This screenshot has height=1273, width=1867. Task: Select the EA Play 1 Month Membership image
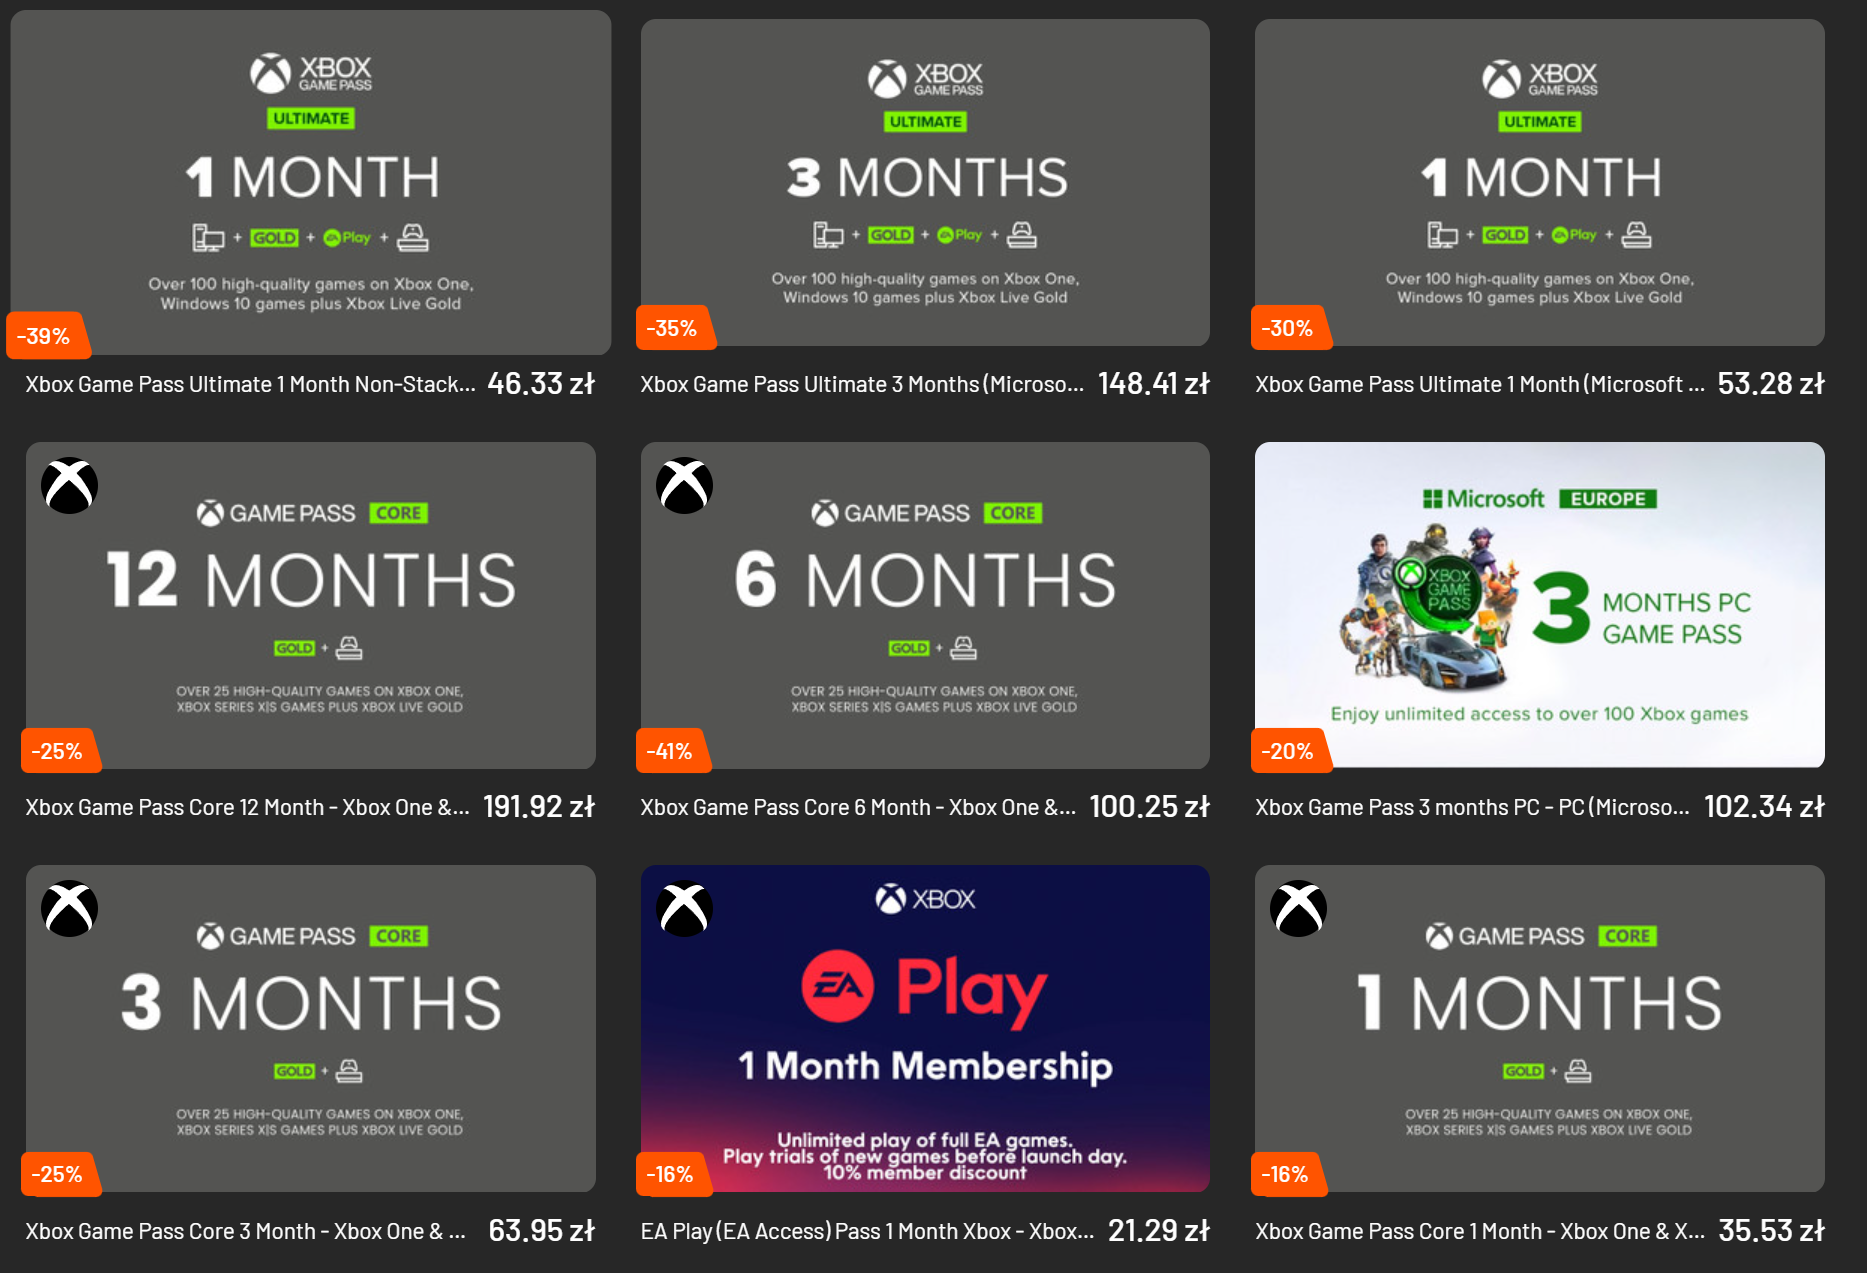(x=925, y=1028)
